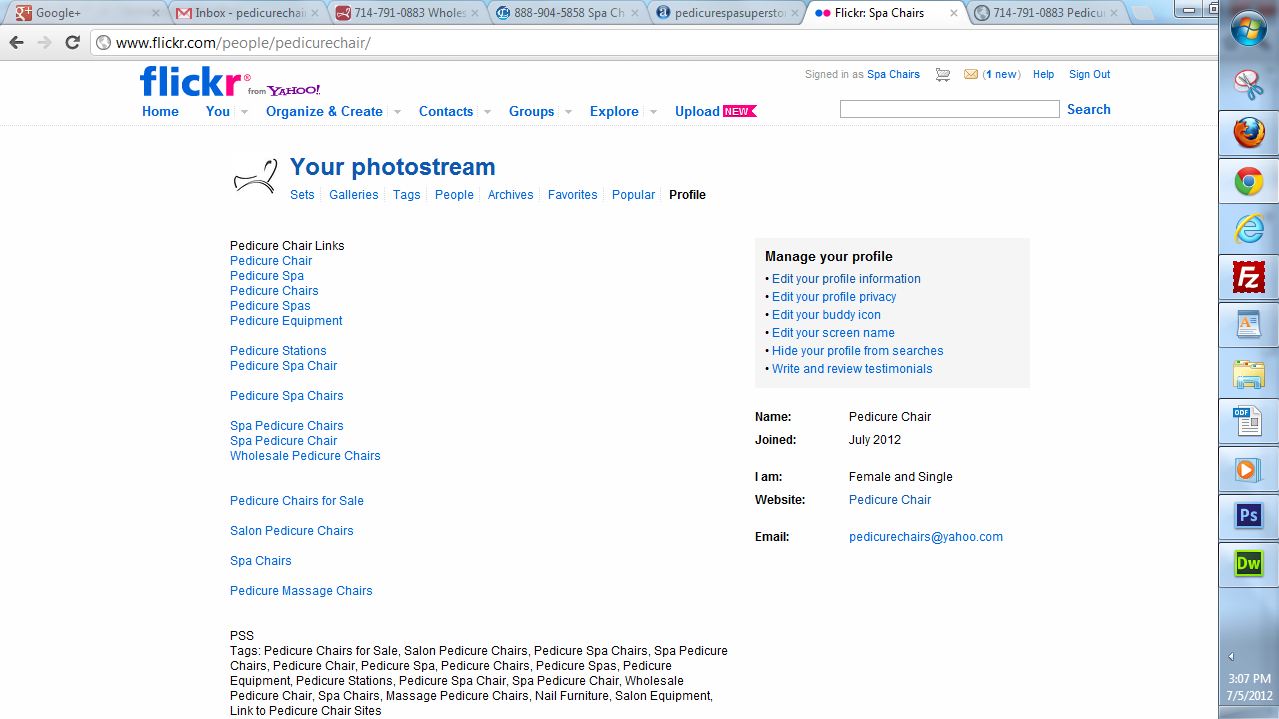
Task: Open Windows Explorer from the taskbar
Action: 1249,374
